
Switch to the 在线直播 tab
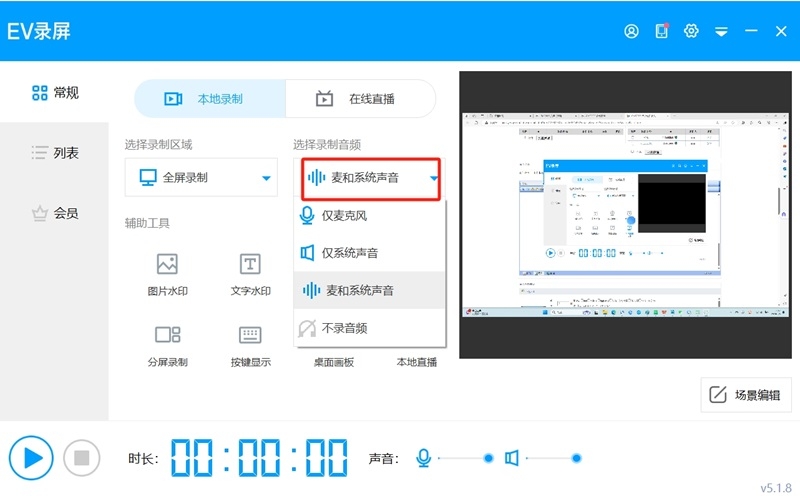click(361, 98)
